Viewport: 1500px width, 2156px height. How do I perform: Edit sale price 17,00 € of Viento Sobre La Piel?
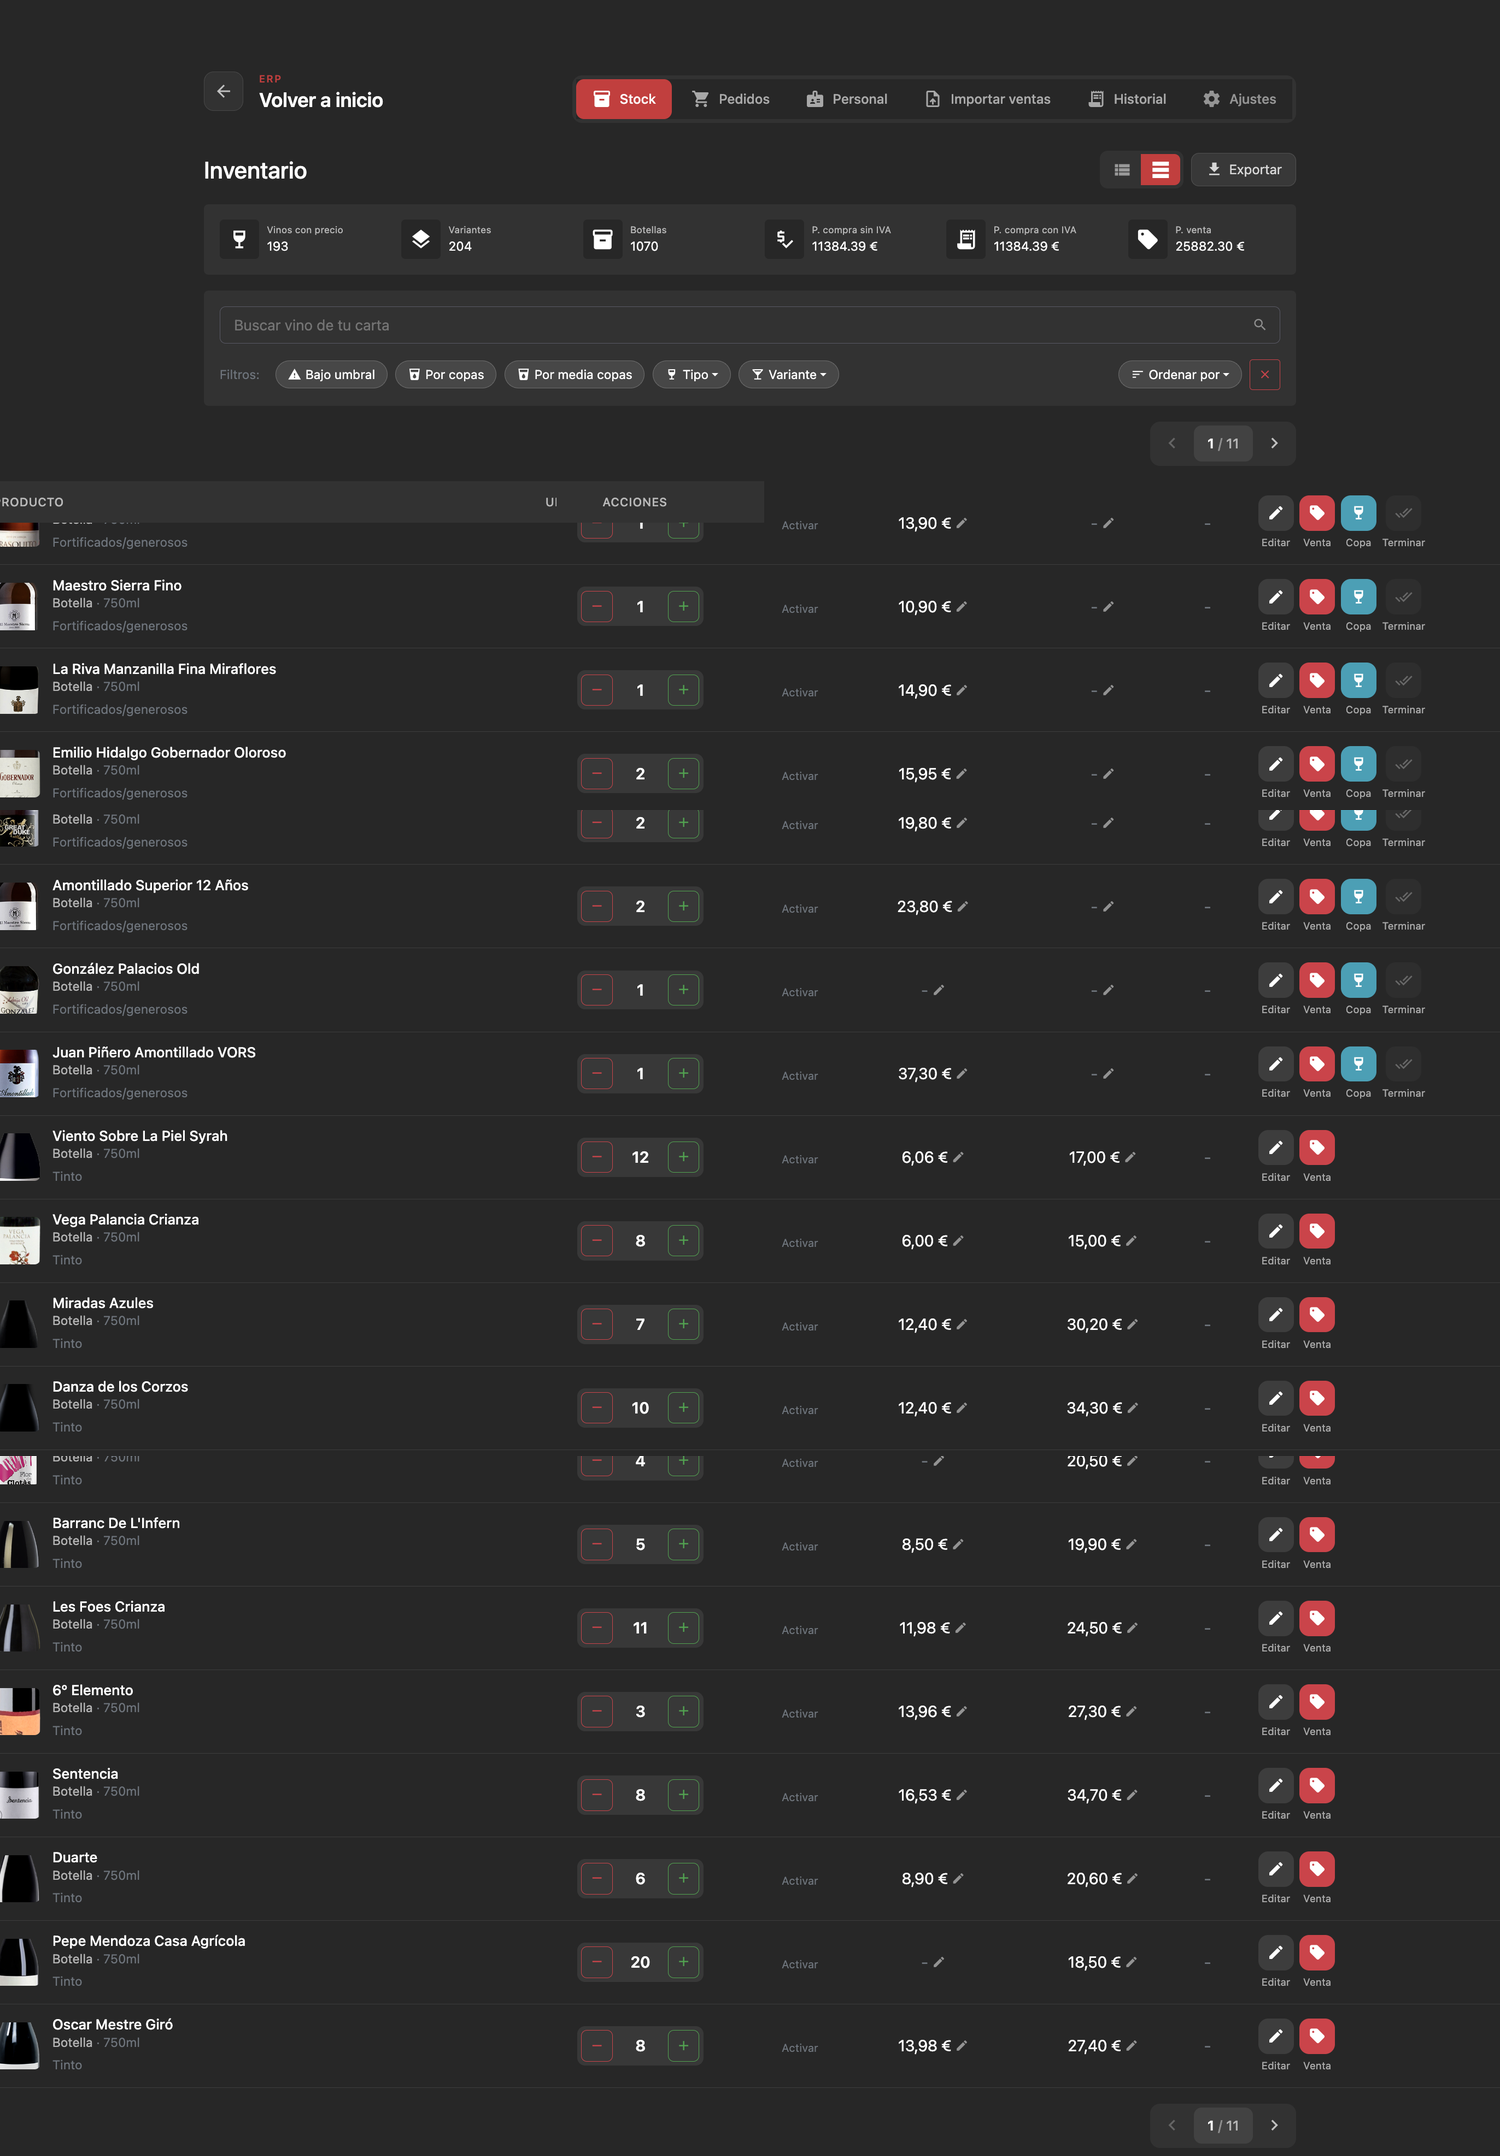pyautogui.click(x=1130, y=1157)
